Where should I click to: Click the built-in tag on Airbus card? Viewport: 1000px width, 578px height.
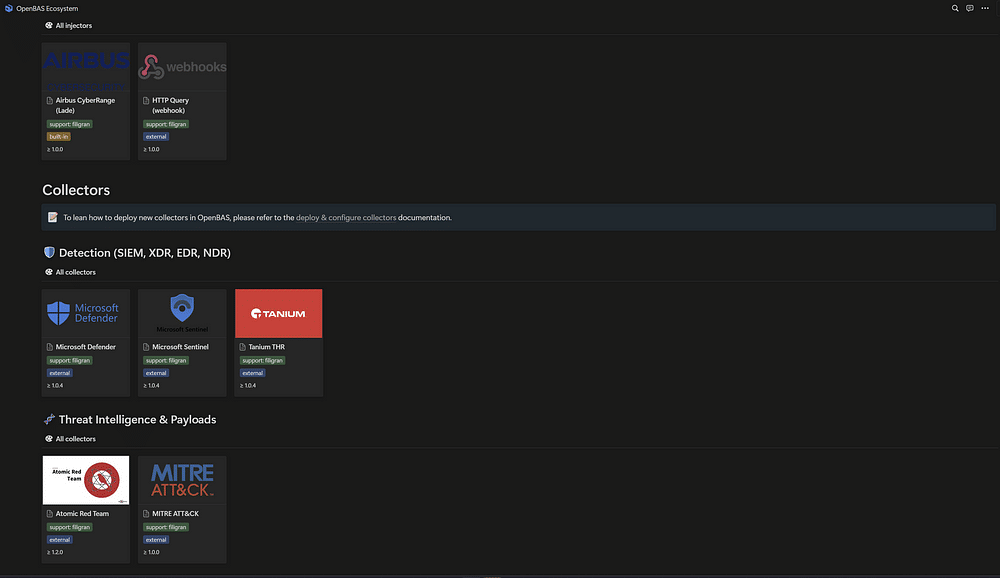click(x=58, y=137)
